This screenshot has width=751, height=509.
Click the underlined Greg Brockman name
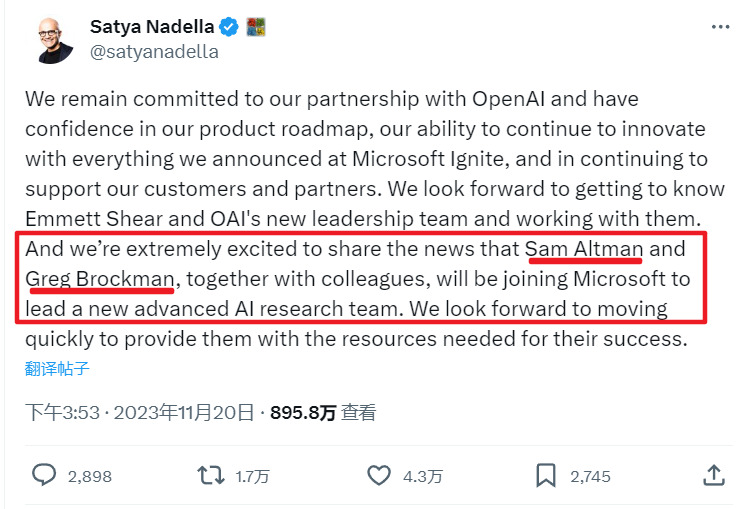coord(99,279)
